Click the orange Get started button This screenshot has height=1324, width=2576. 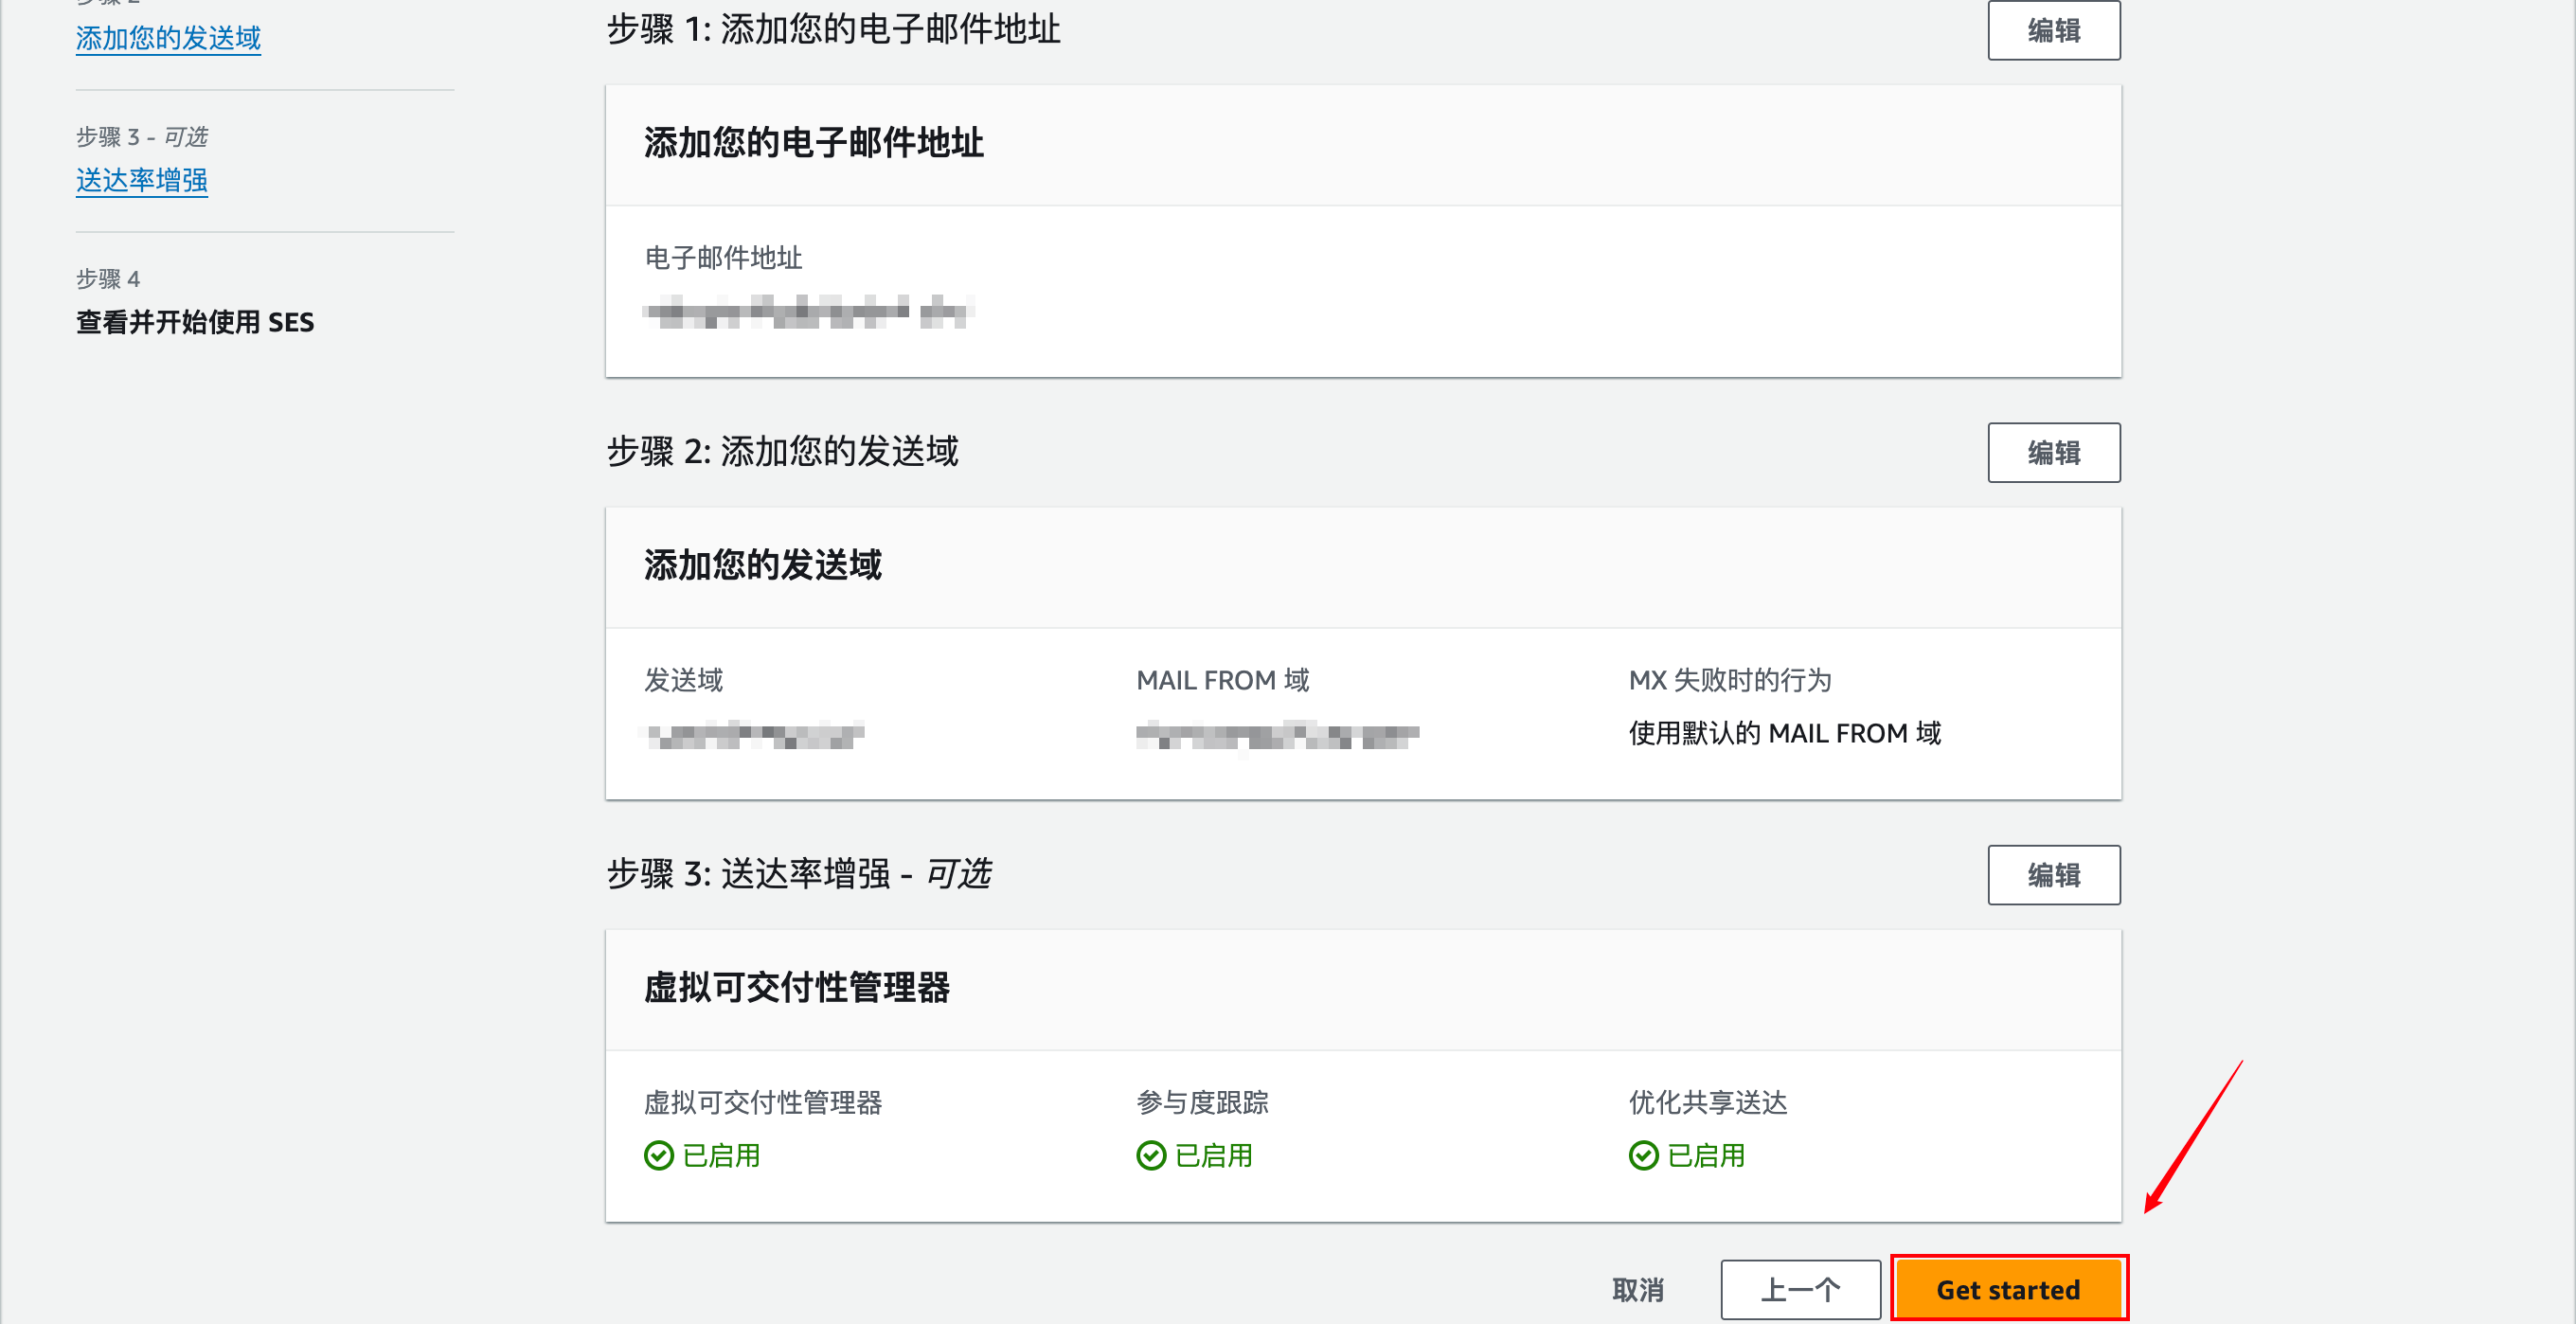point(2008,1289)
